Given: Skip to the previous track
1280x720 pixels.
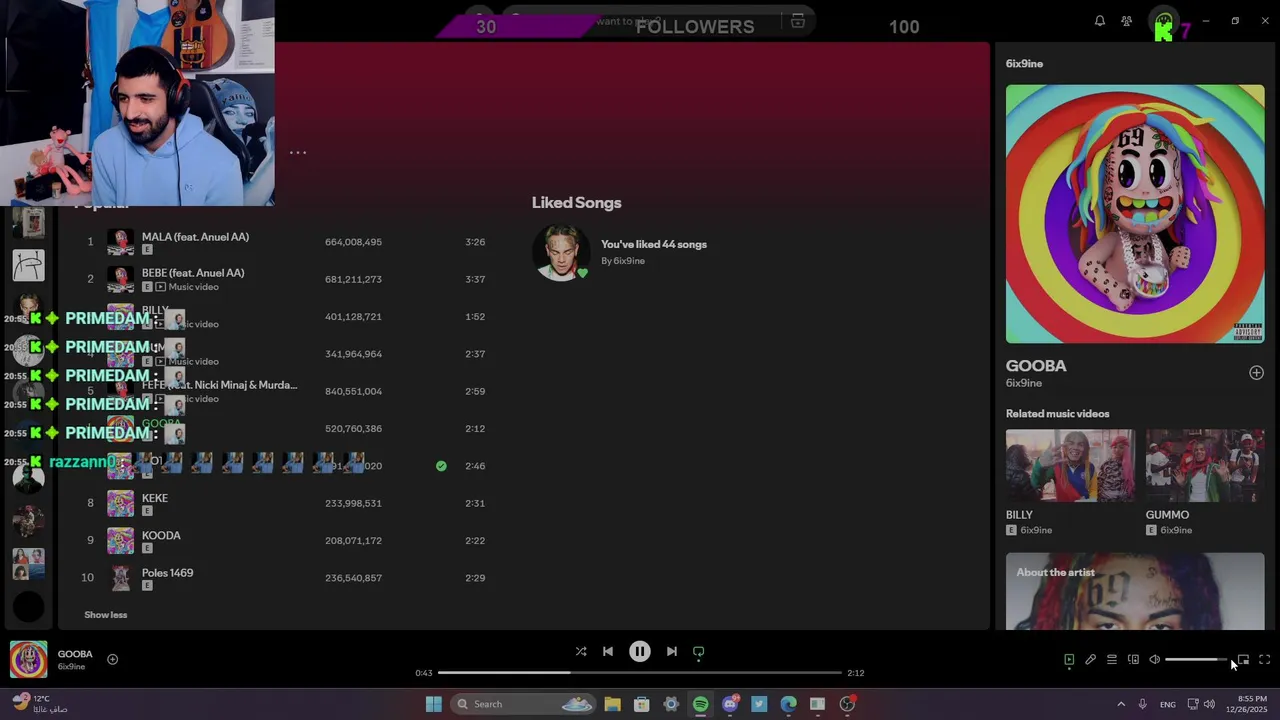Looking at the screenshot, I should pyautogui.click(x=608, y=651).
